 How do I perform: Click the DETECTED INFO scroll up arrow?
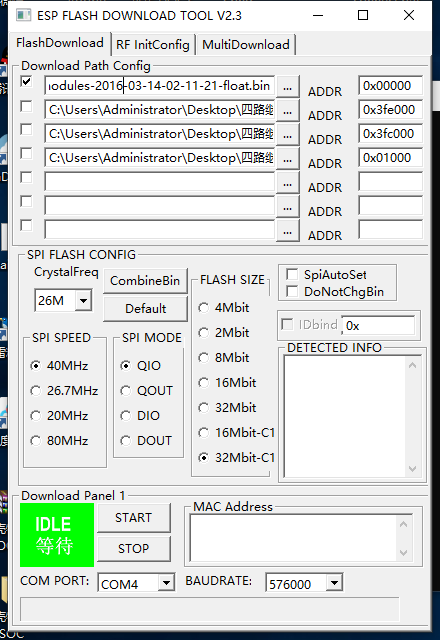pos(412,365)
